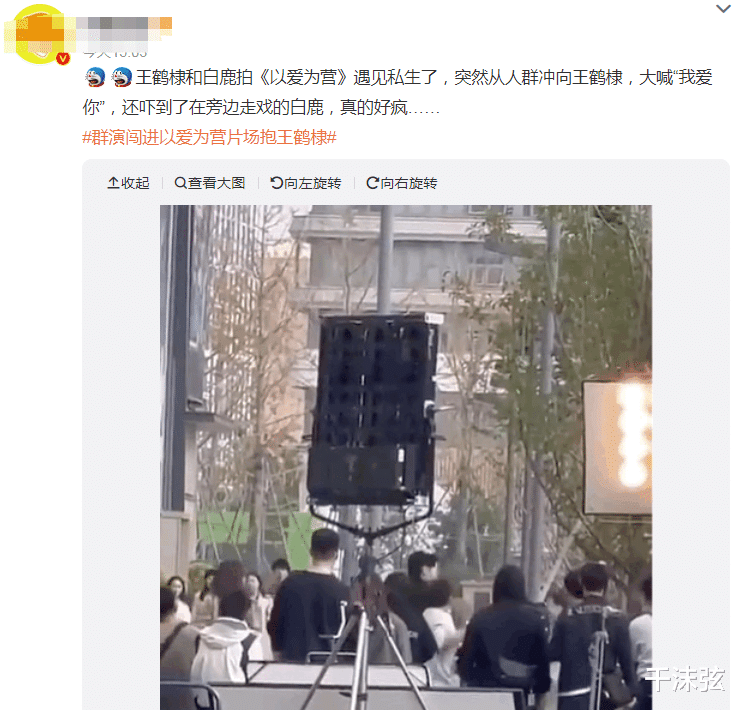The width and height of the screenshot is (739, 710).
Task: Click the post timestamp under username
Action: (115, 52)
